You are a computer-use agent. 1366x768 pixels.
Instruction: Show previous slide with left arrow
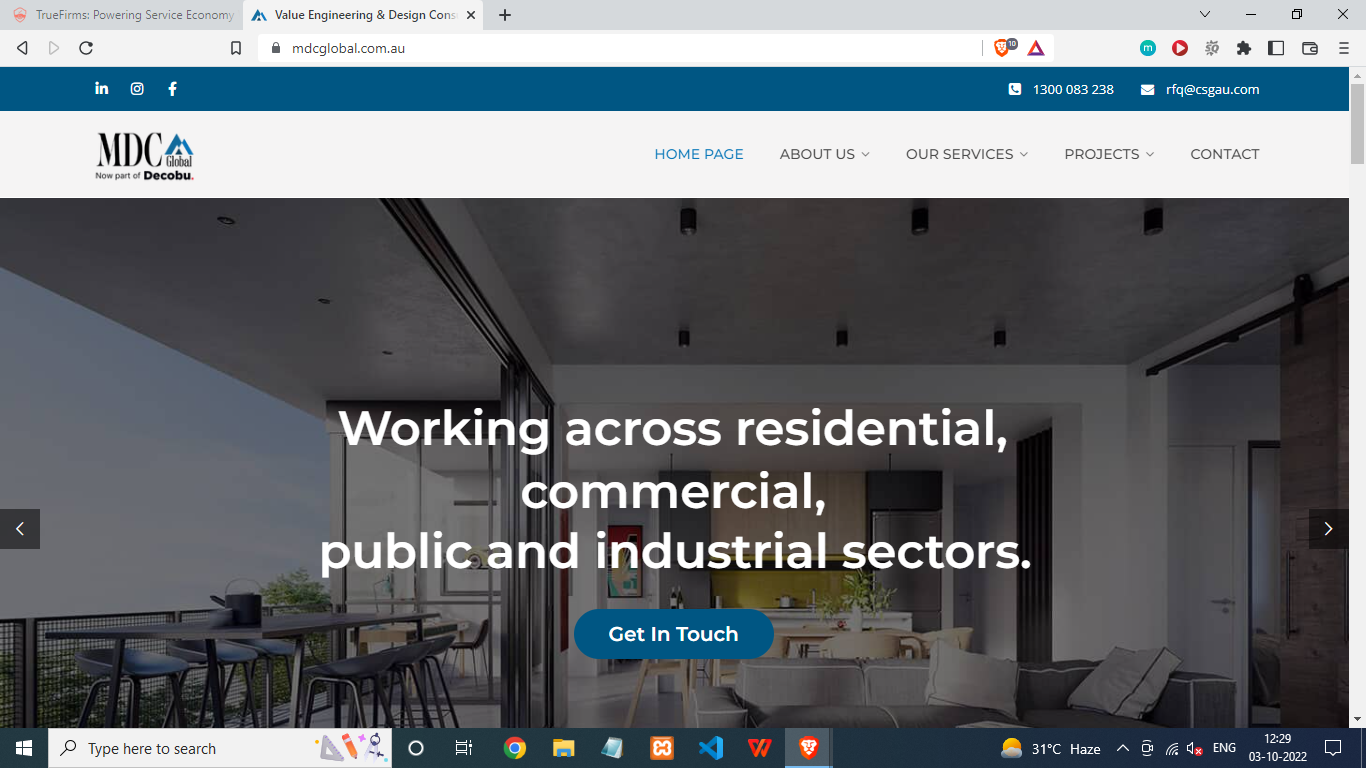coord(20,529)
